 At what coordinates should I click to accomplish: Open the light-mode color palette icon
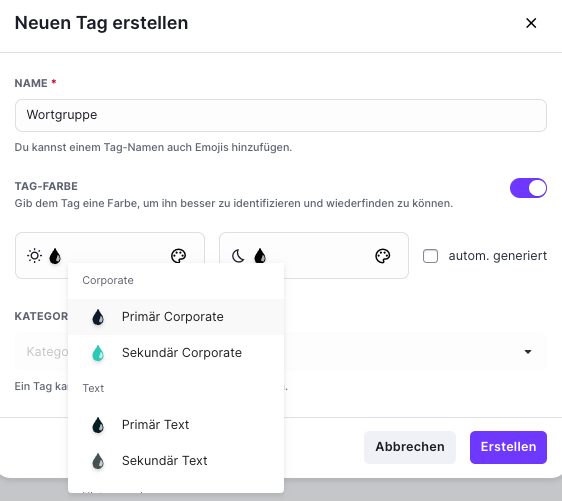coord(178,256)
